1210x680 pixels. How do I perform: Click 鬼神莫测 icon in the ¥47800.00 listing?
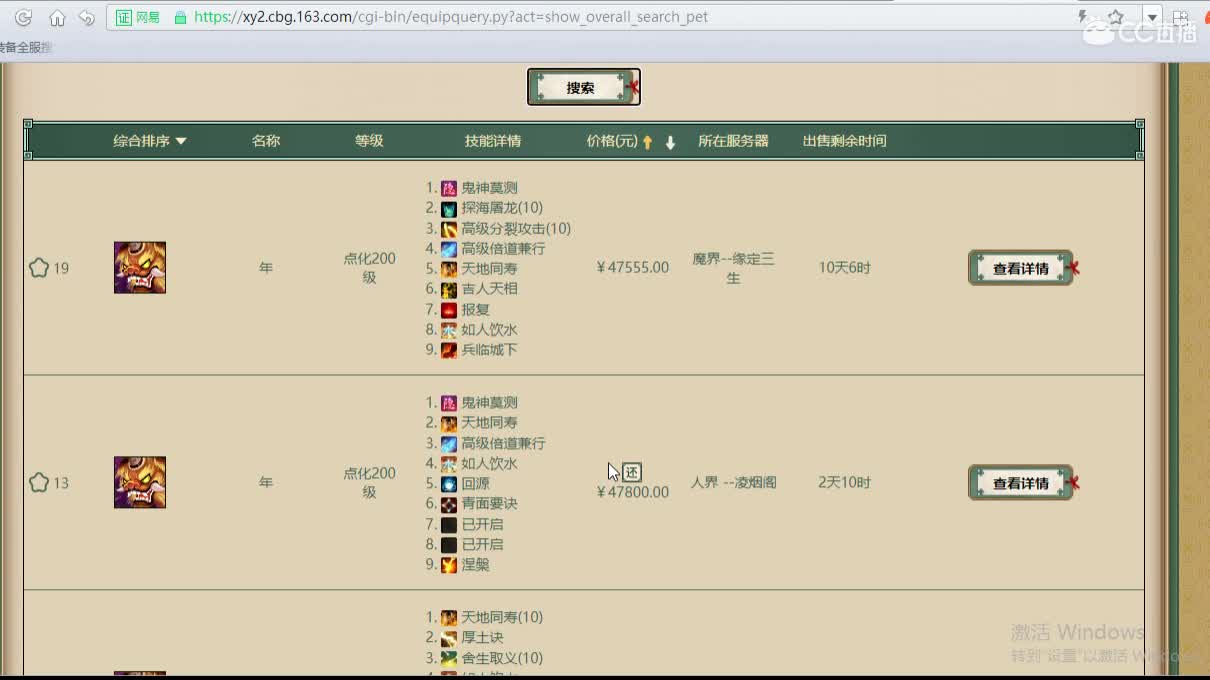[449, 403]
